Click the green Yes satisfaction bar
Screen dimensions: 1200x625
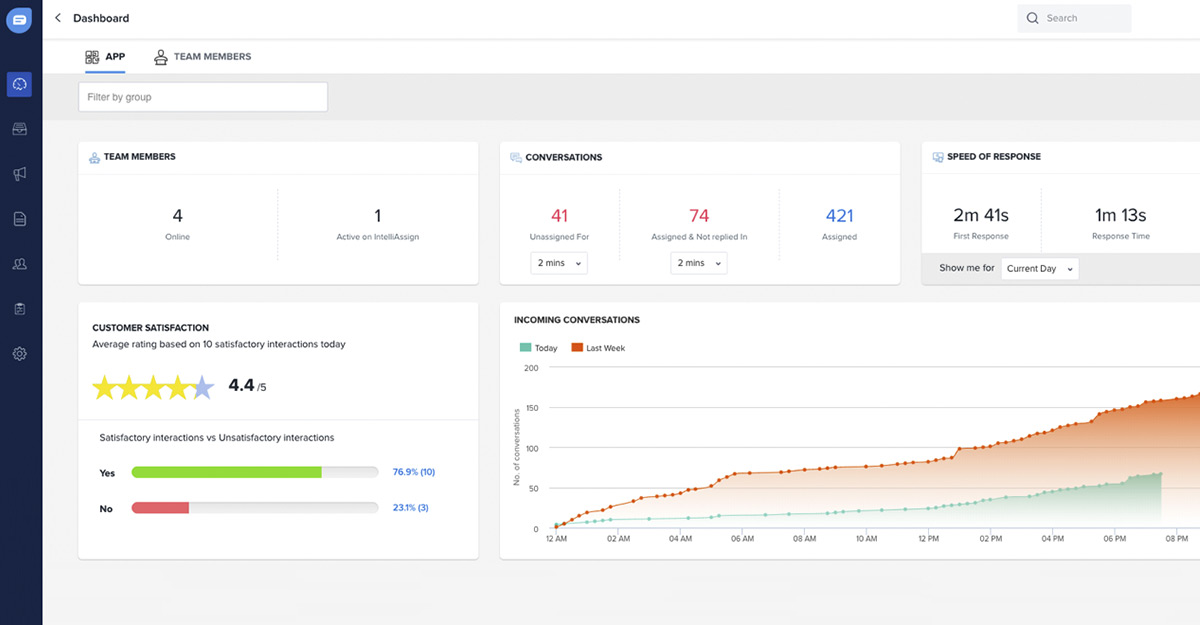pyautogui.click(x=226, y=472)
